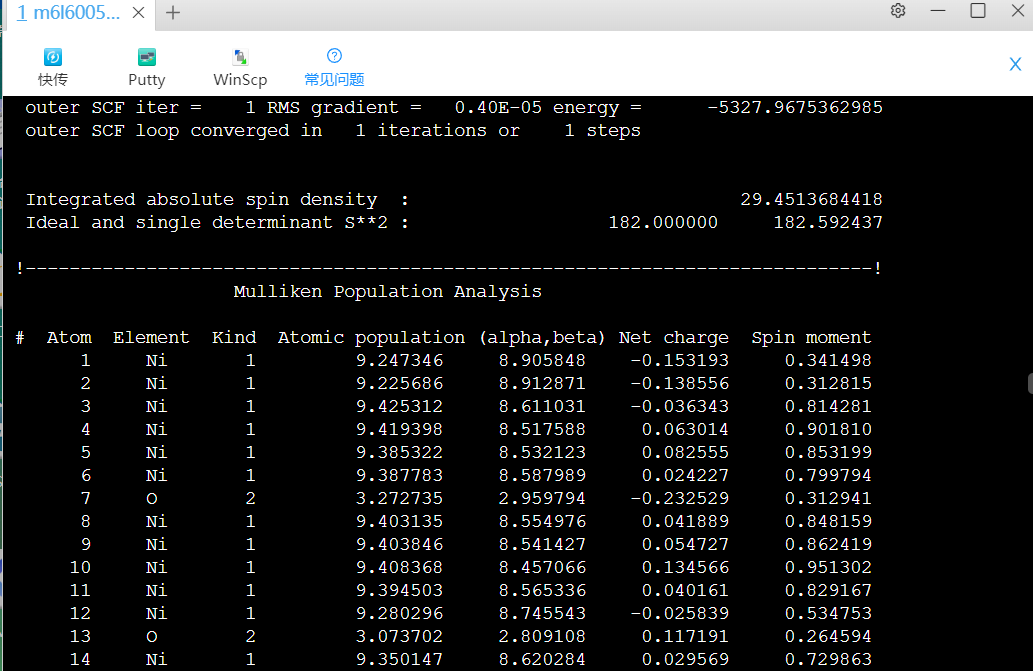This screenshot has height=671, width=1033.
Task: Launch the Putty tool
Action: (x=146, y=67)
